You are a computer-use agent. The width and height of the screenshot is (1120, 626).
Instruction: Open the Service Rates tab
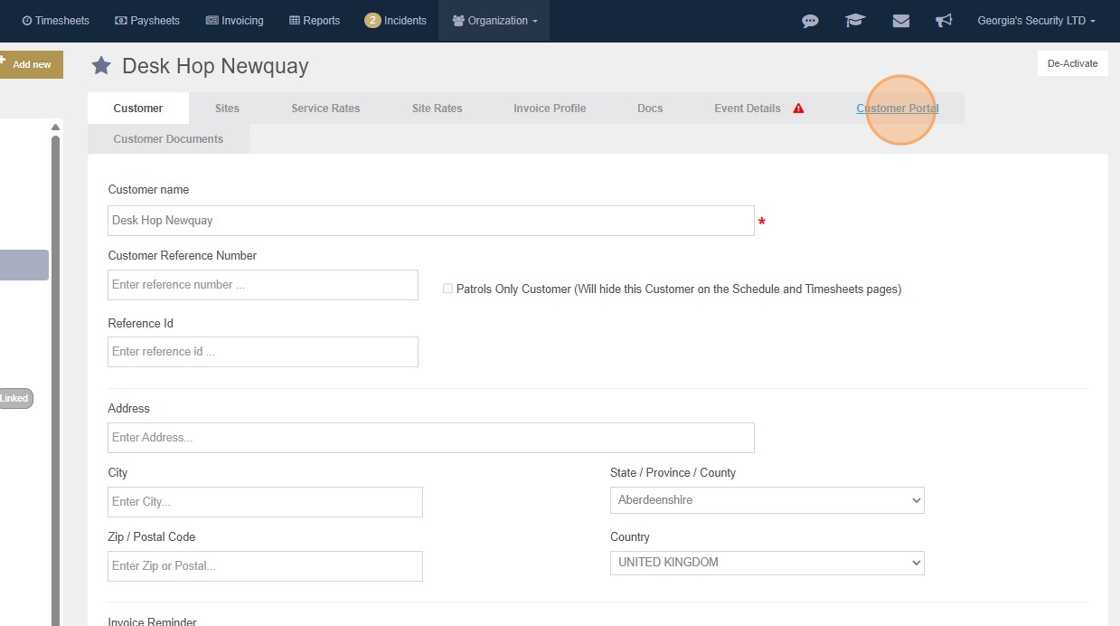point(326,109)
